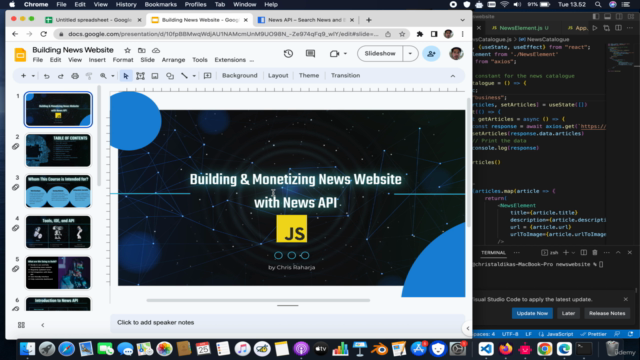Open the video call options dropdown
This screenshot has height=360, width=640.
click(345, 53)
